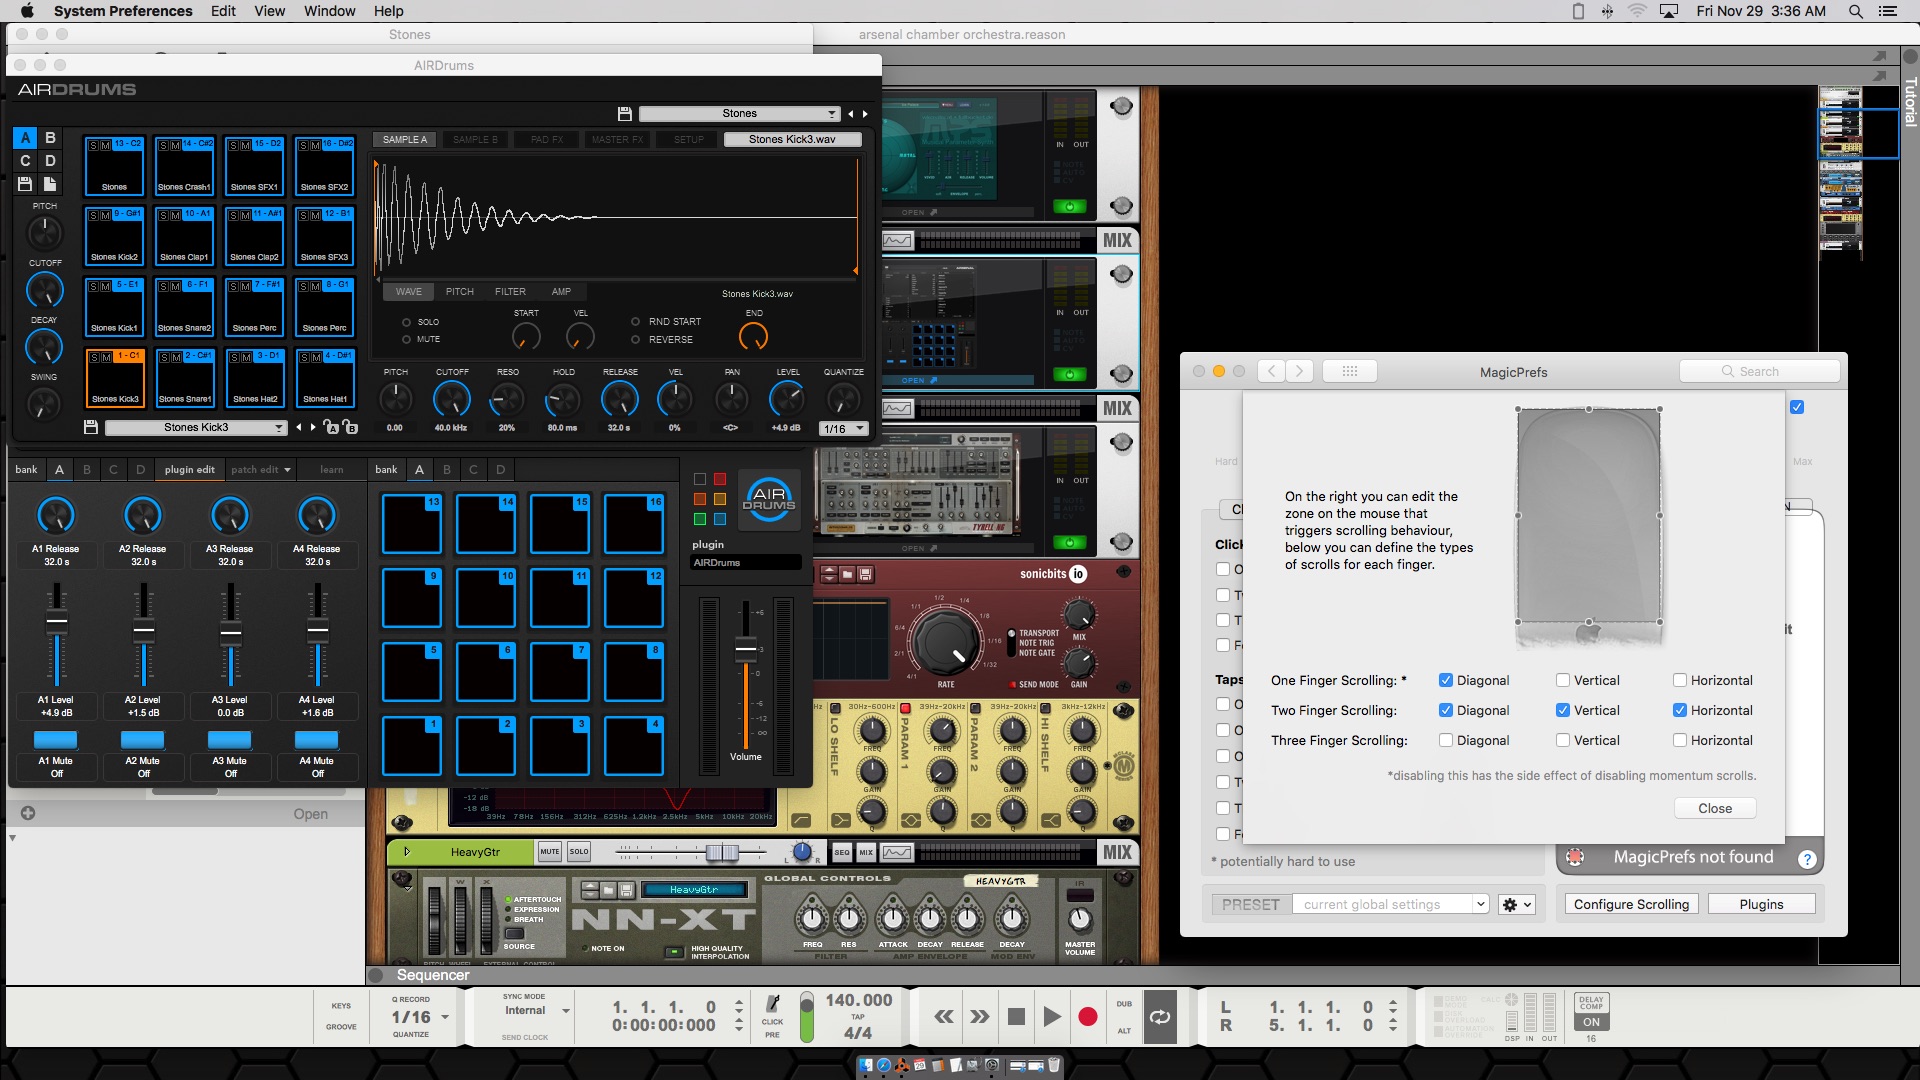Click the Plugins button in MagicPrefs
1920x1080 pixels.
click(x=1761, y=904)
